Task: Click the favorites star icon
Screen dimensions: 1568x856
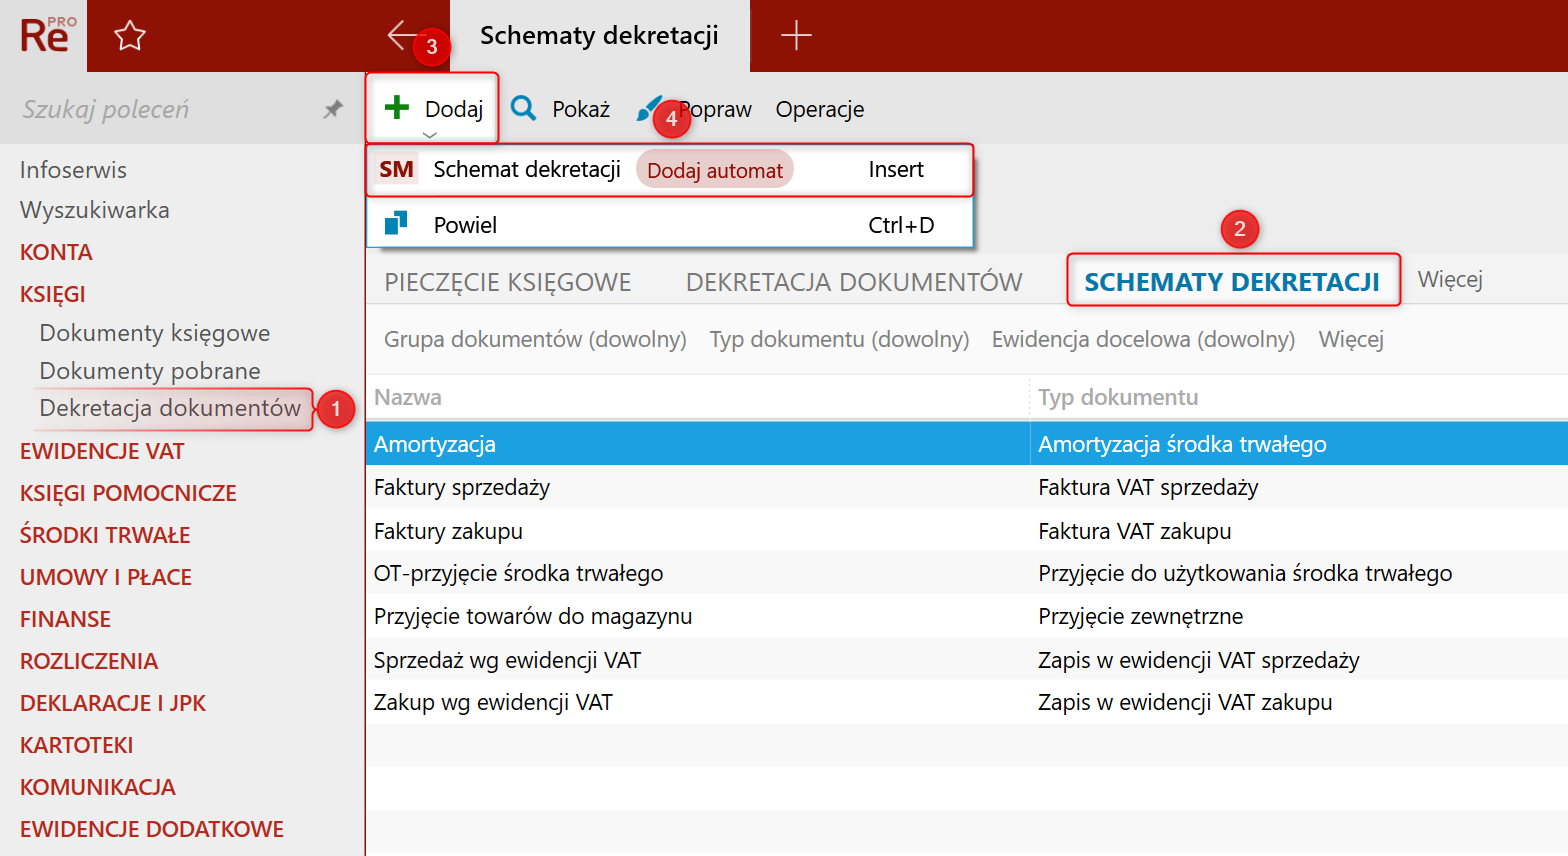Action: click(130, 36)
